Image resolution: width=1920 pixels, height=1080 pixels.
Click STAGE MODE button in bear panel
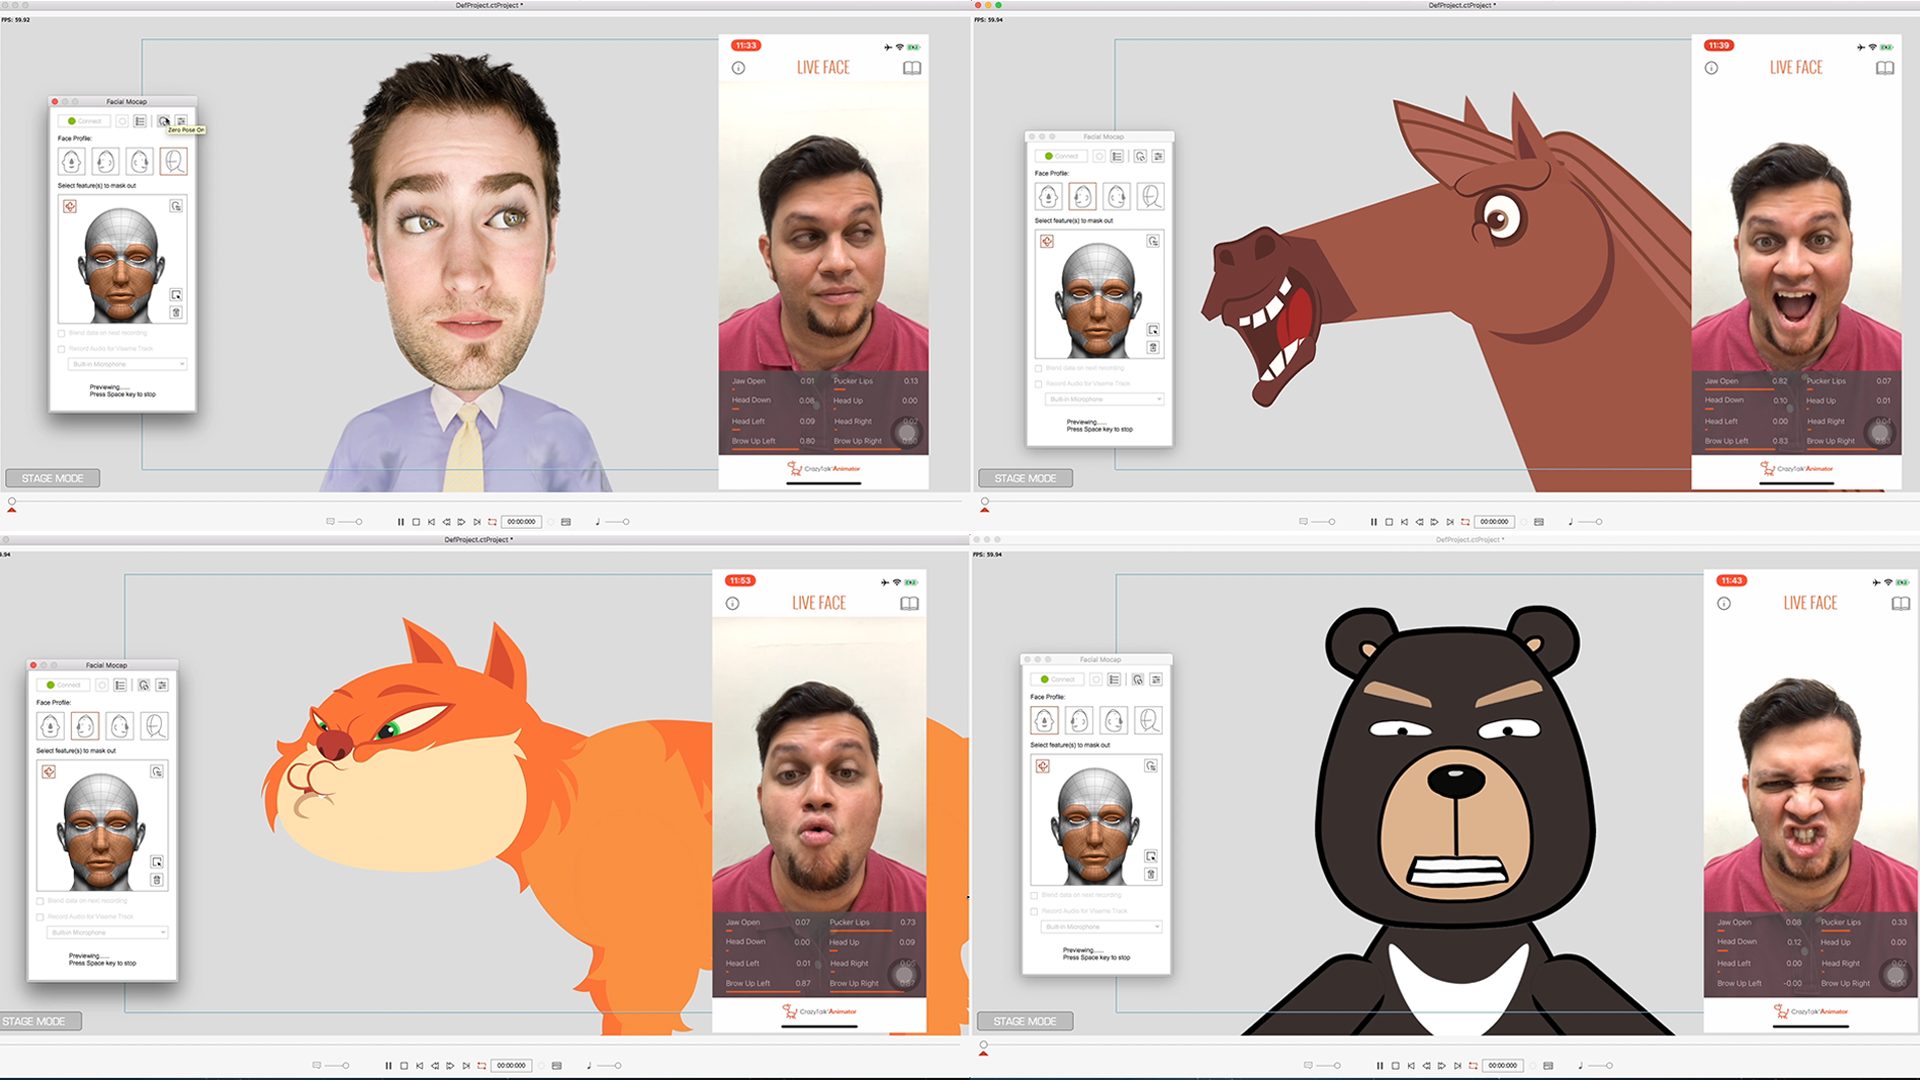tap(1024, 1021)
